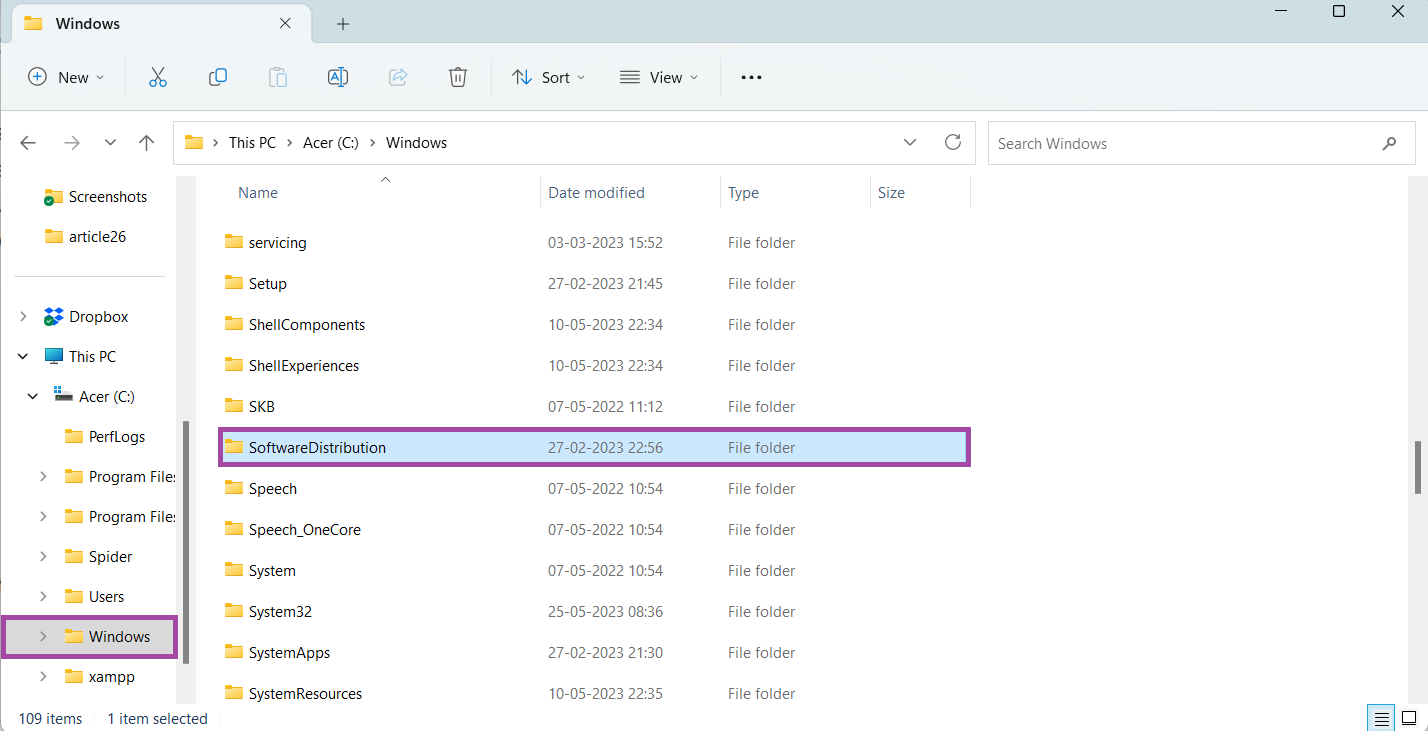The width and height of the screenshot is (1428, 731).
Task: Select the System32 folder in list
Action: [280, 612]
